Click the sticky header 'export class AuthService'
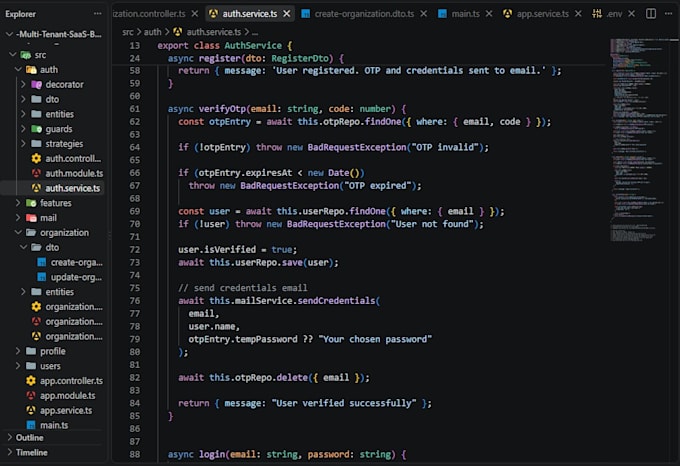The width and height of the screenshot is (680, 466). pyautogui.click(x=225, y=46)
